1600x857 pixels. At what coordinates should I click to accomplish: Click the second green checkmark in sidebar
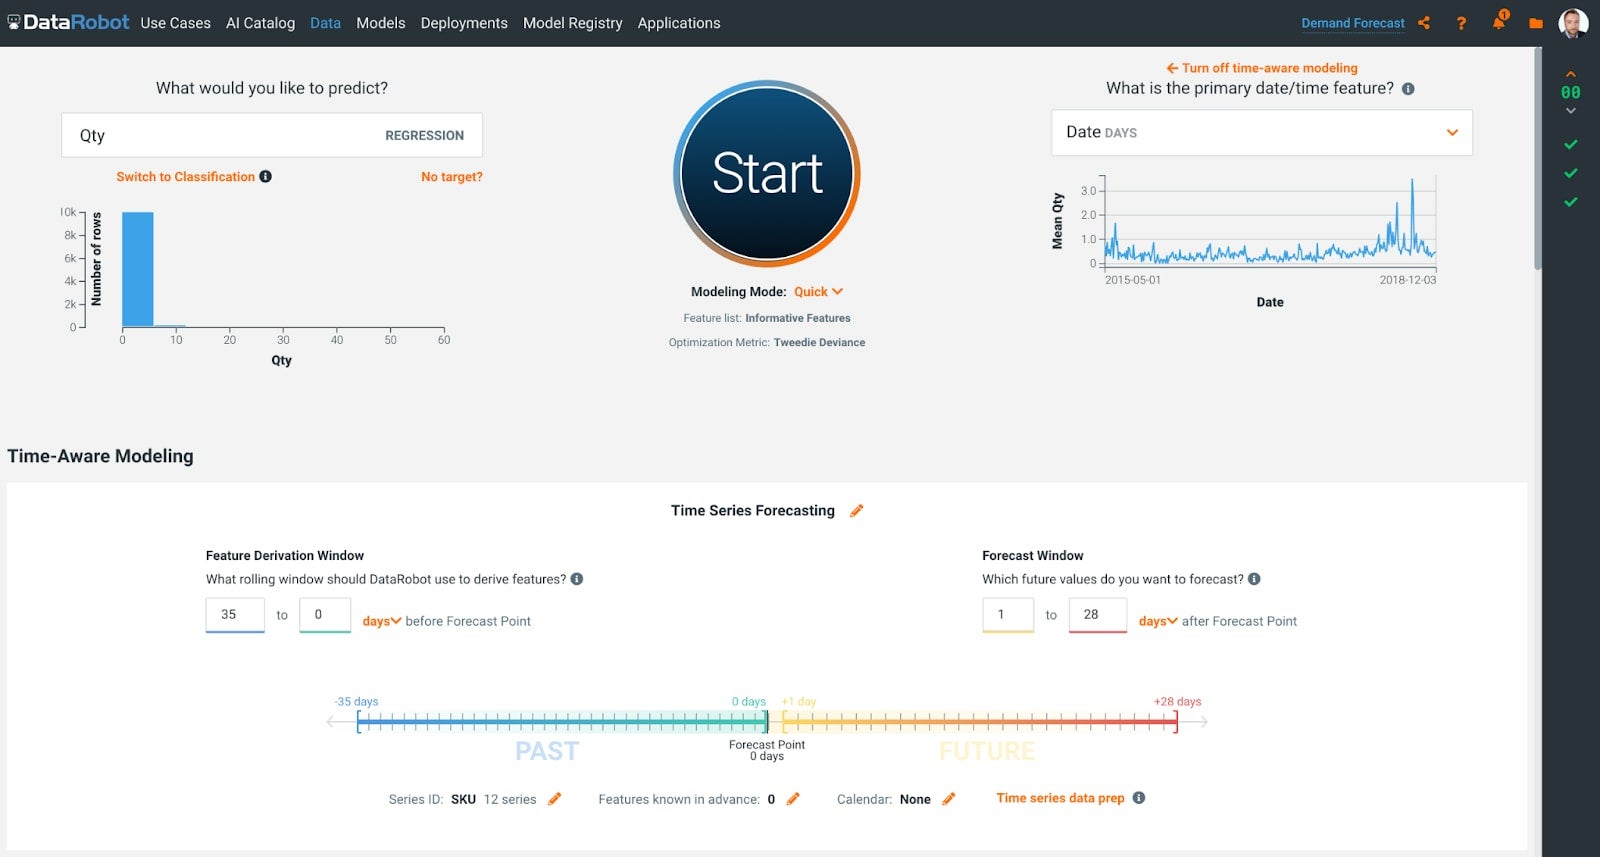pos(1571,174)
